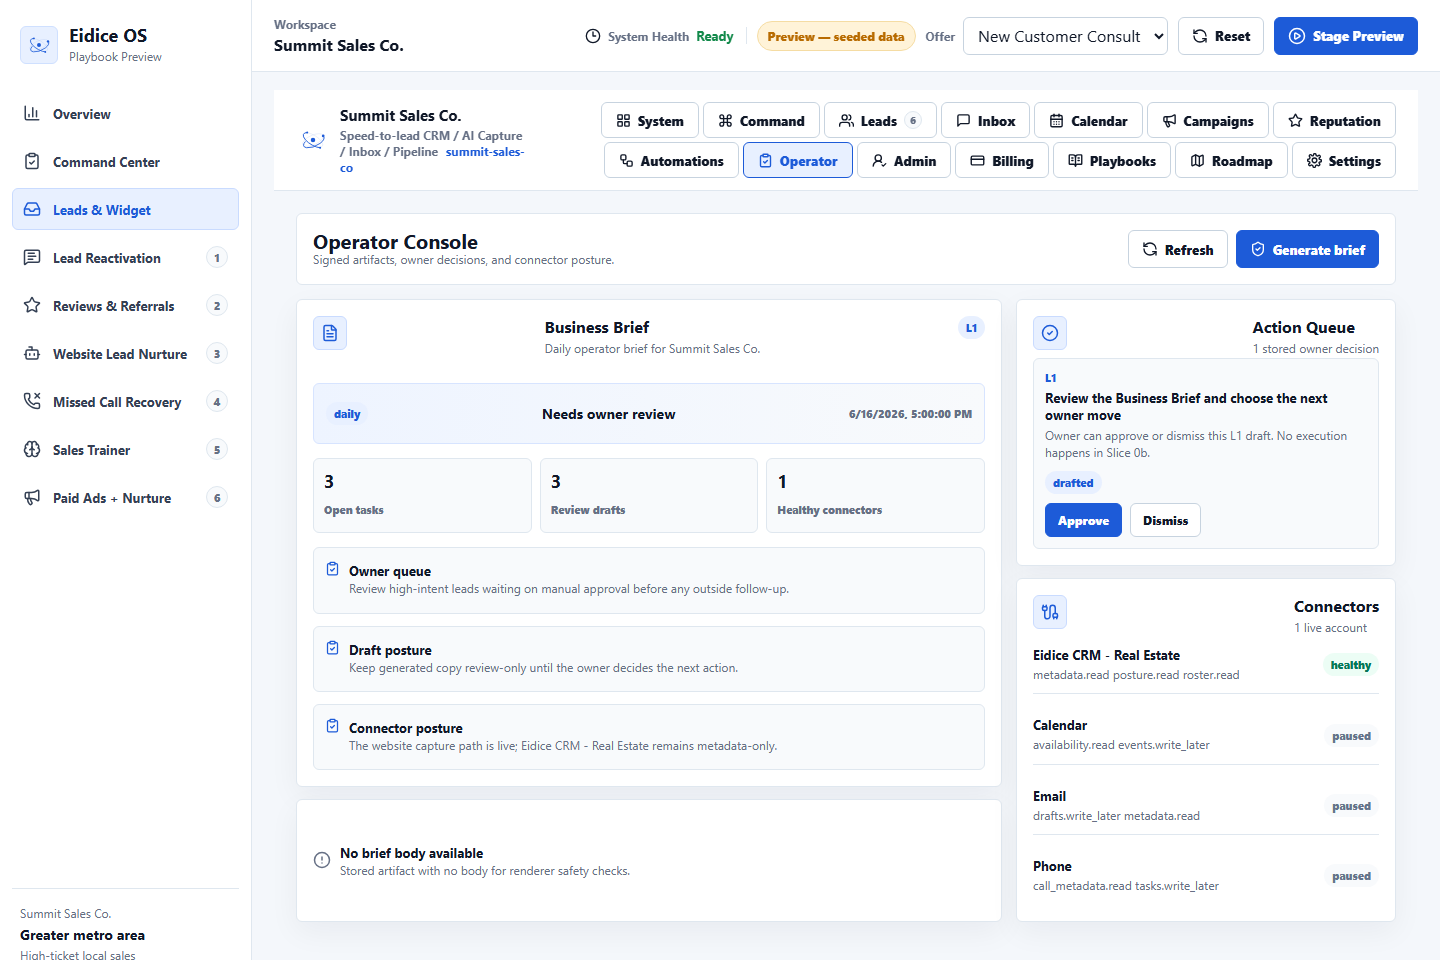This screenshot has height=960, width=1440.
Task: Click the Paid Ads + Nurture count badge 6
Action: click(217, 497)
